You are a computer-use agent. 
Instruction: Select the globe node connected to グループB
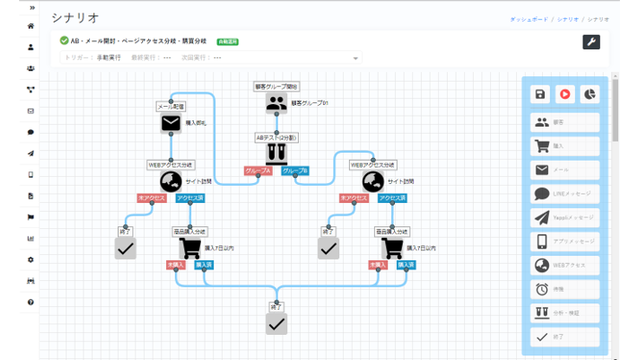tap(373, 182)
